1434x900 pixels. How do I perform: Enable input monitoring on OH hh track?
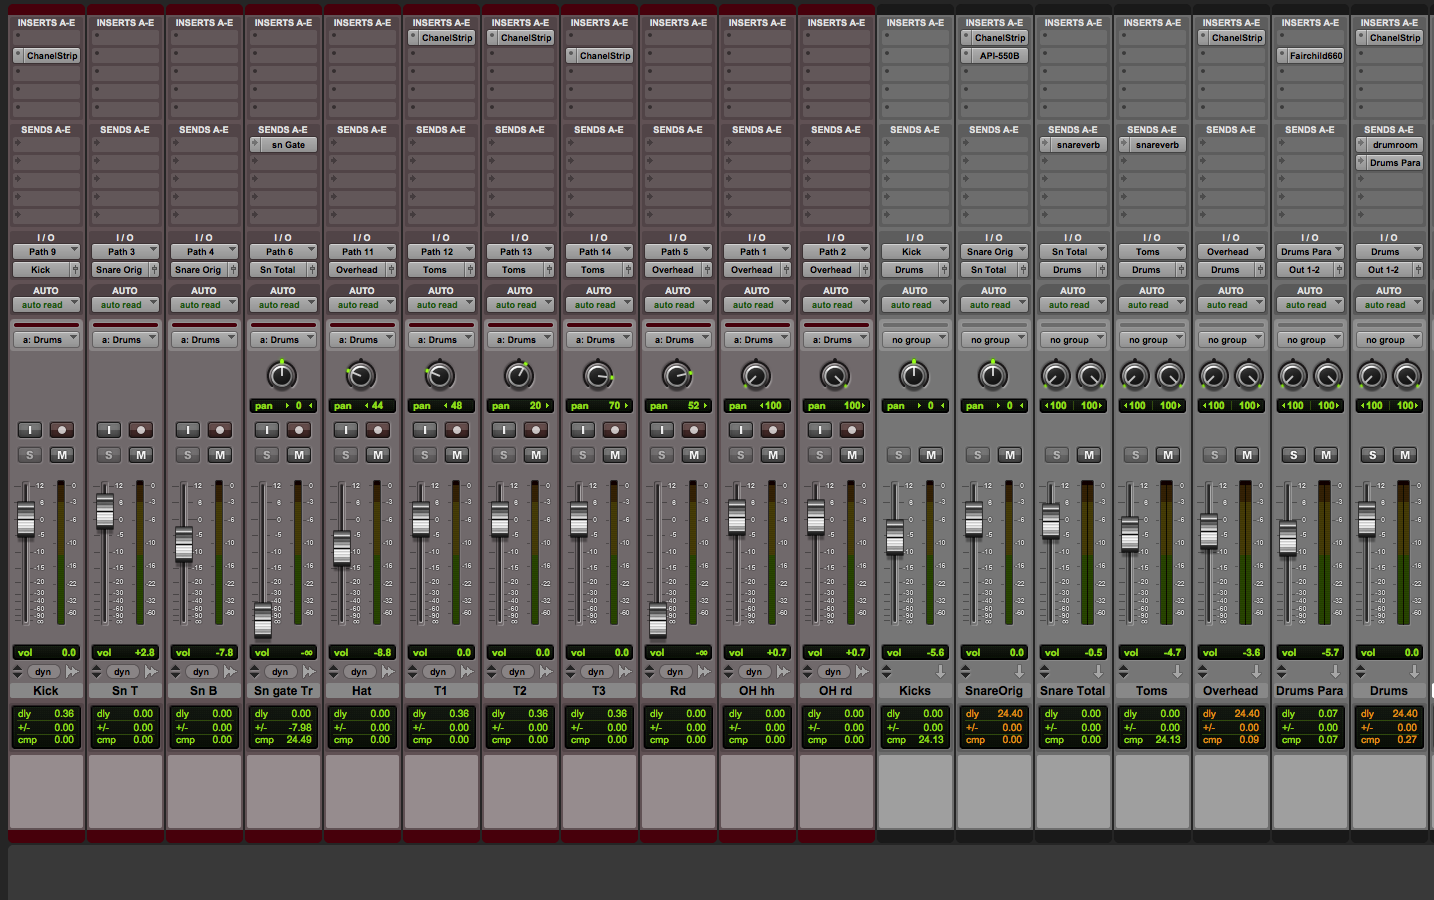coord(741,430)
